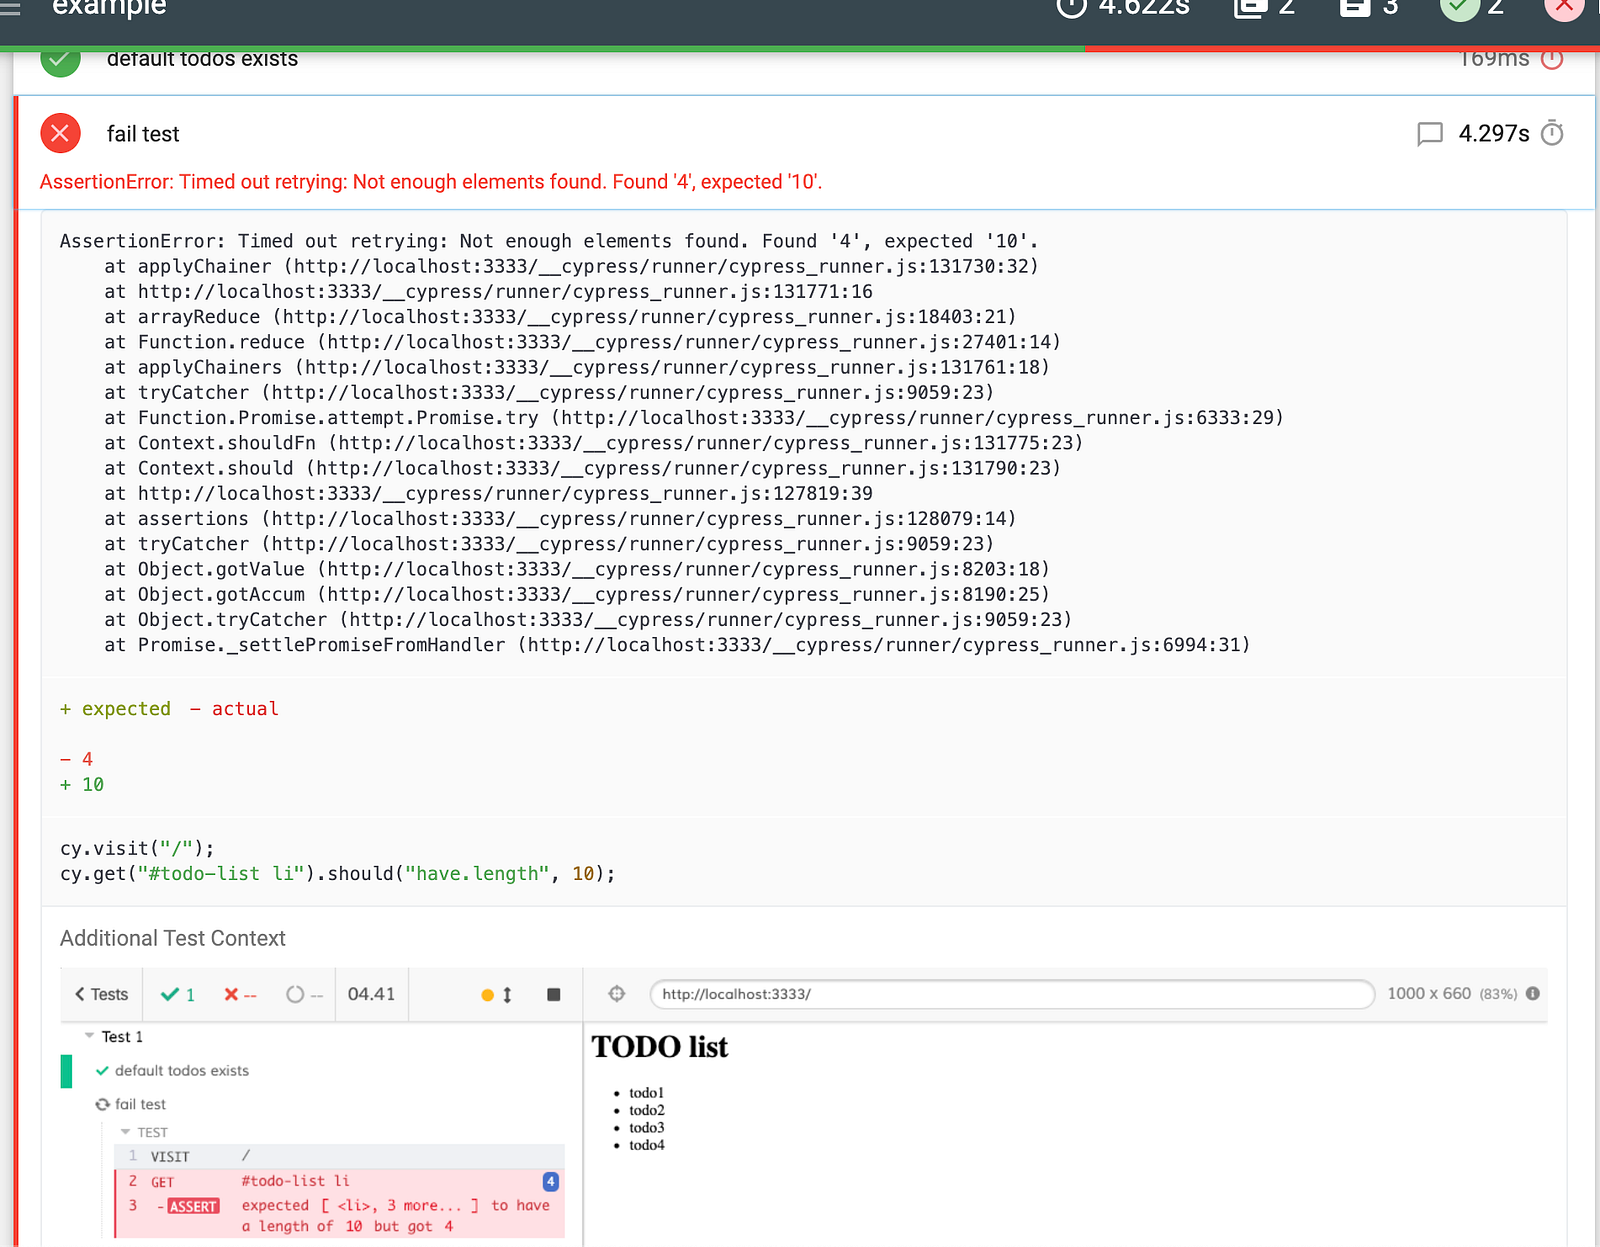Toggle auto-scrolling with the orange dot arrows icon
The height and width of the screenshot is (1247, 1600).
[497, 994]
